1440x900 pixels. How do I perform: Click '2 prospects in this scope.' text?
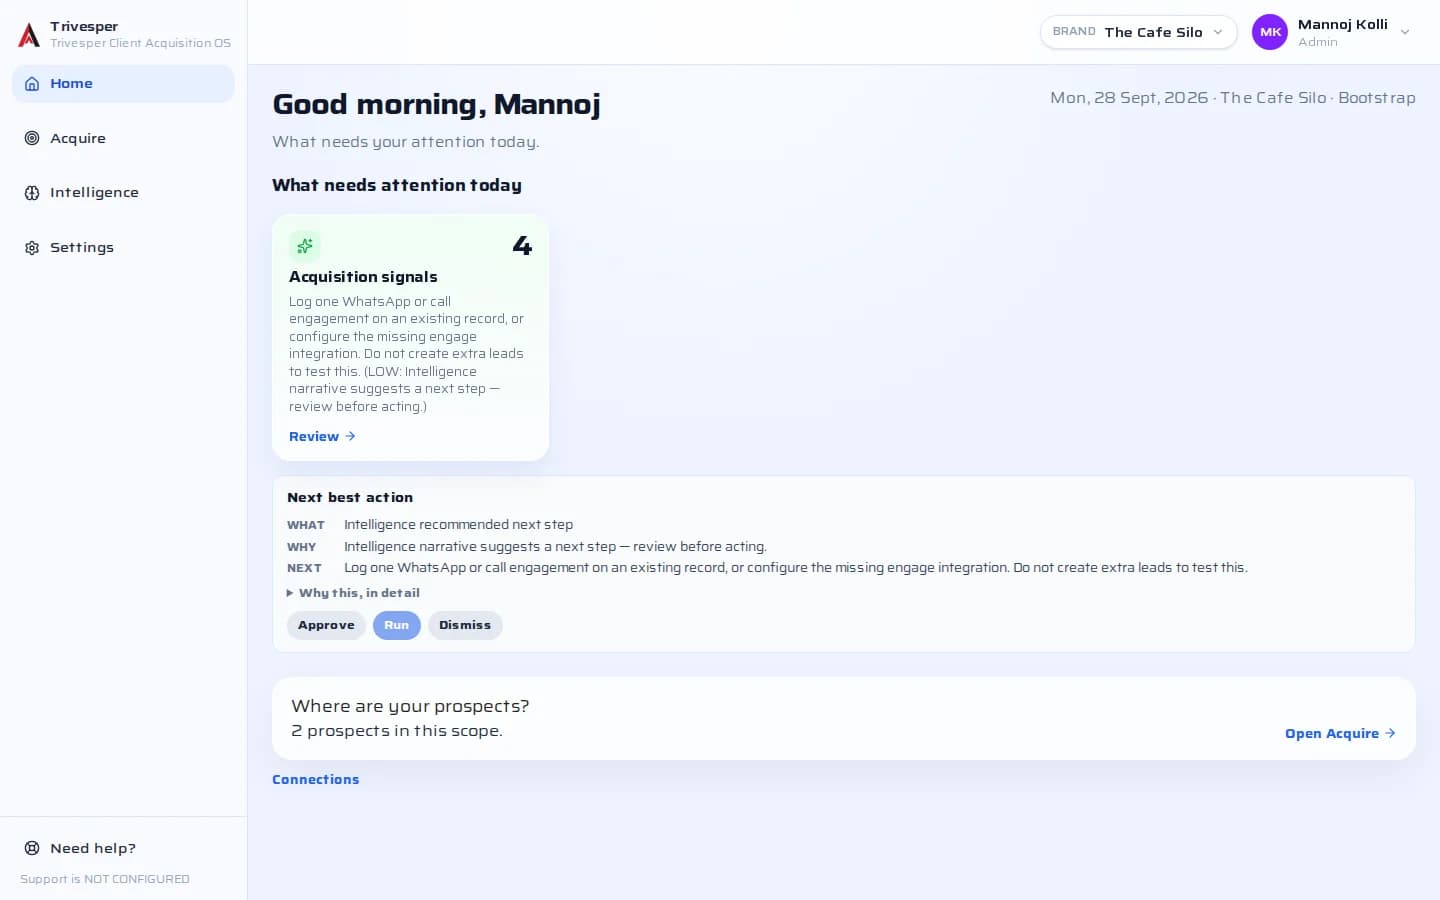pyautogui.click(x=397, y=731)
